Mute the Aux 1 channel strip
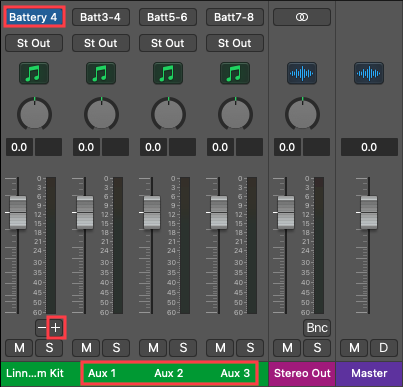Image resolution: width=403 pixels, height=387 pixels. pyautogui.click(x=86, y=348)
